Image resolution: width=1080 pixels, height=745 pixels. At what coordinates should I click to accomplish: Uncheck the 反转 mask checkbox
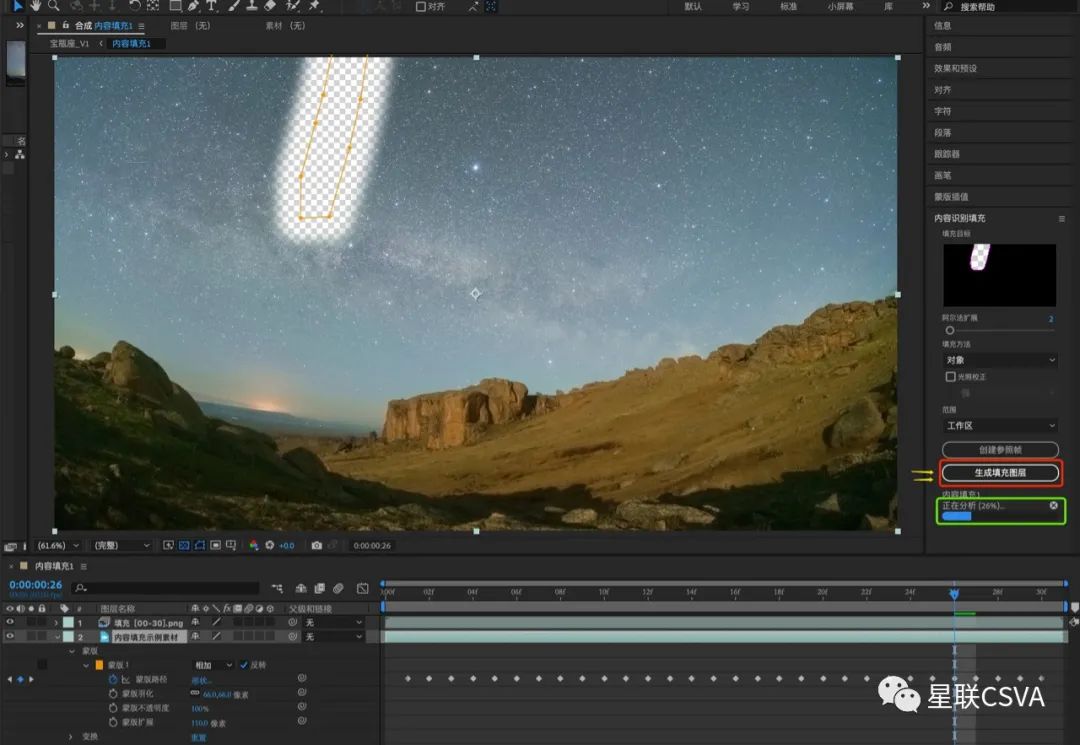click(243, 665)
